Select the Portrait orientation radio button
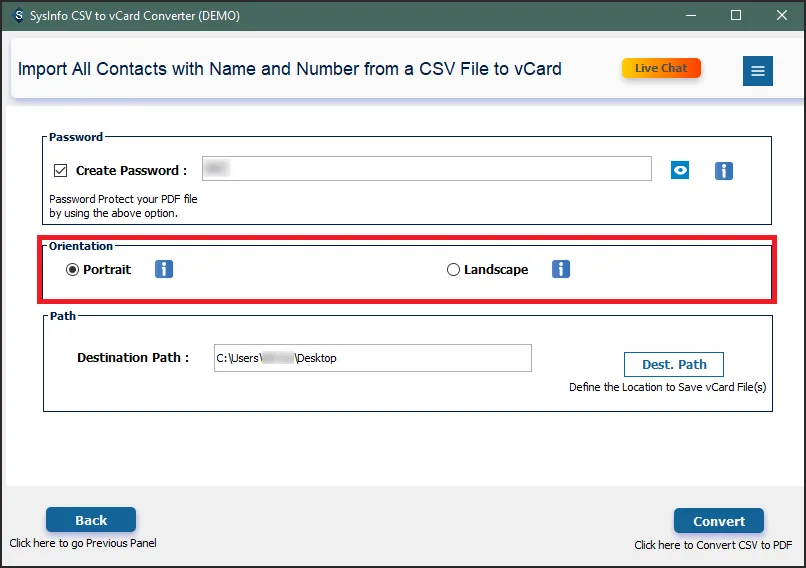The height and width of the screenshot is (568, 806). pos(72,269)
